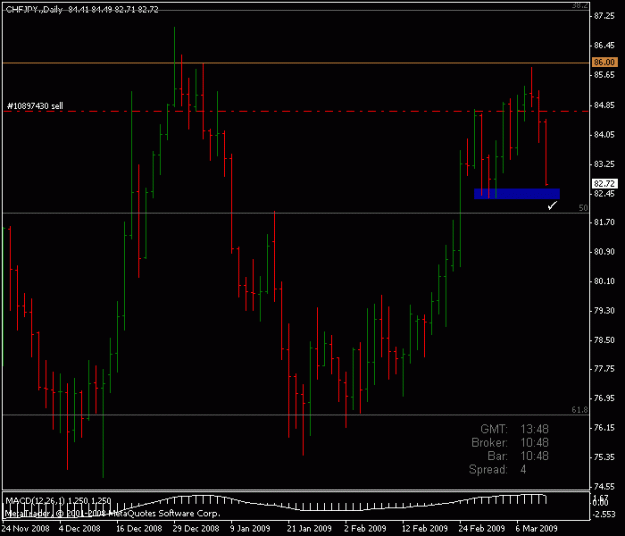625x536 pixels.
Task: Click the 74.55 price axis label
Action: point(604,487)
